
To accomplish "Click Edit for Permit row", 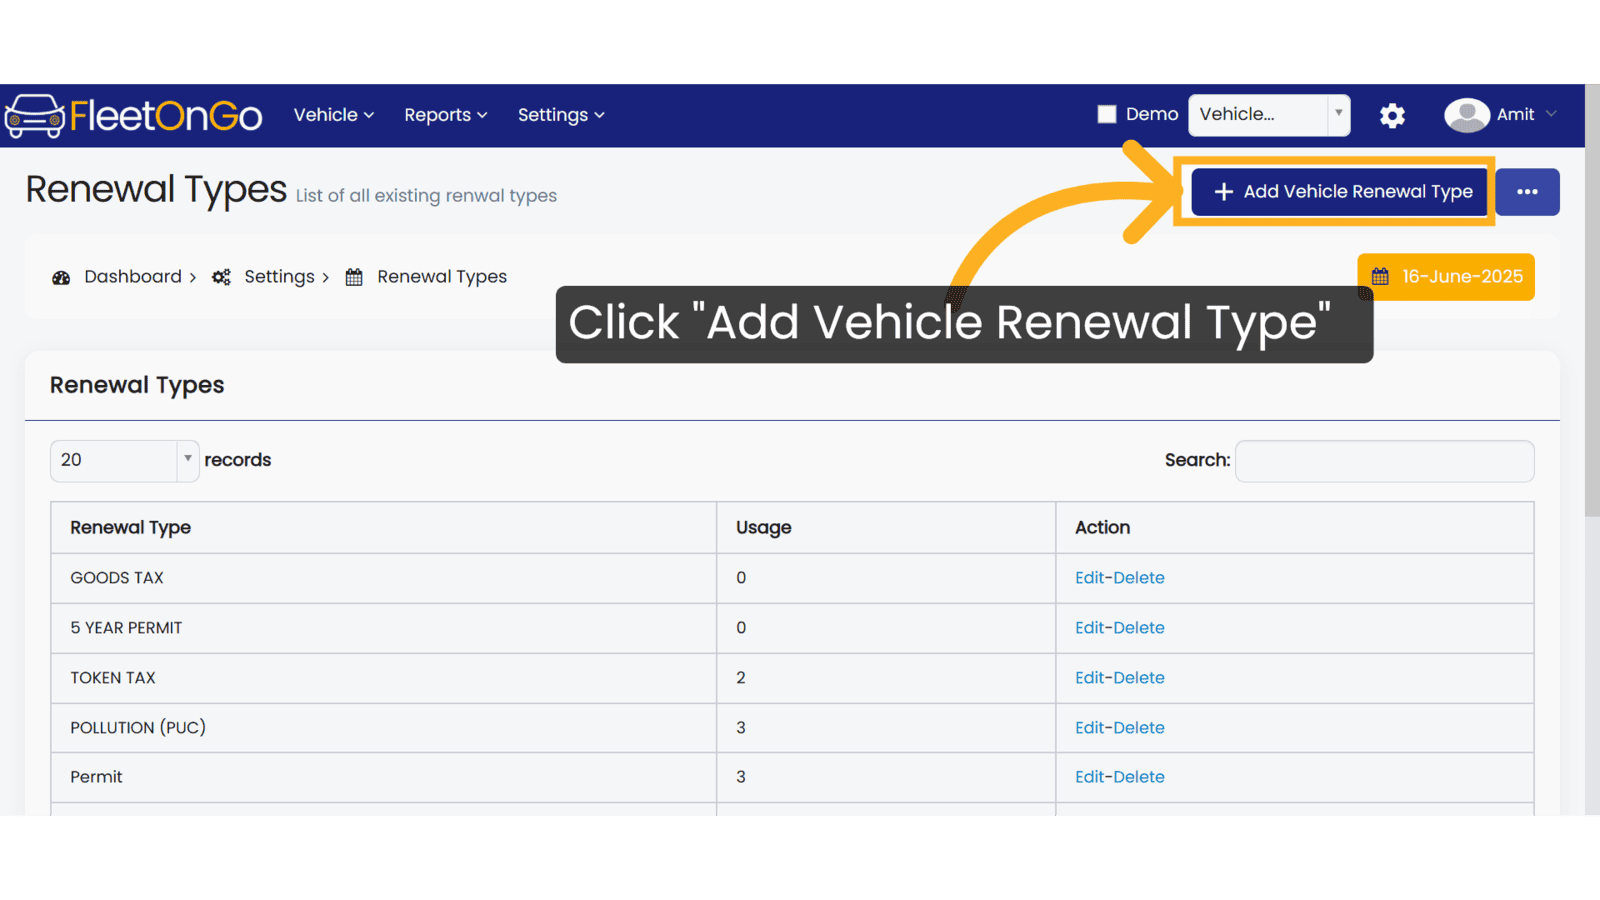I will pos(1089,777).
